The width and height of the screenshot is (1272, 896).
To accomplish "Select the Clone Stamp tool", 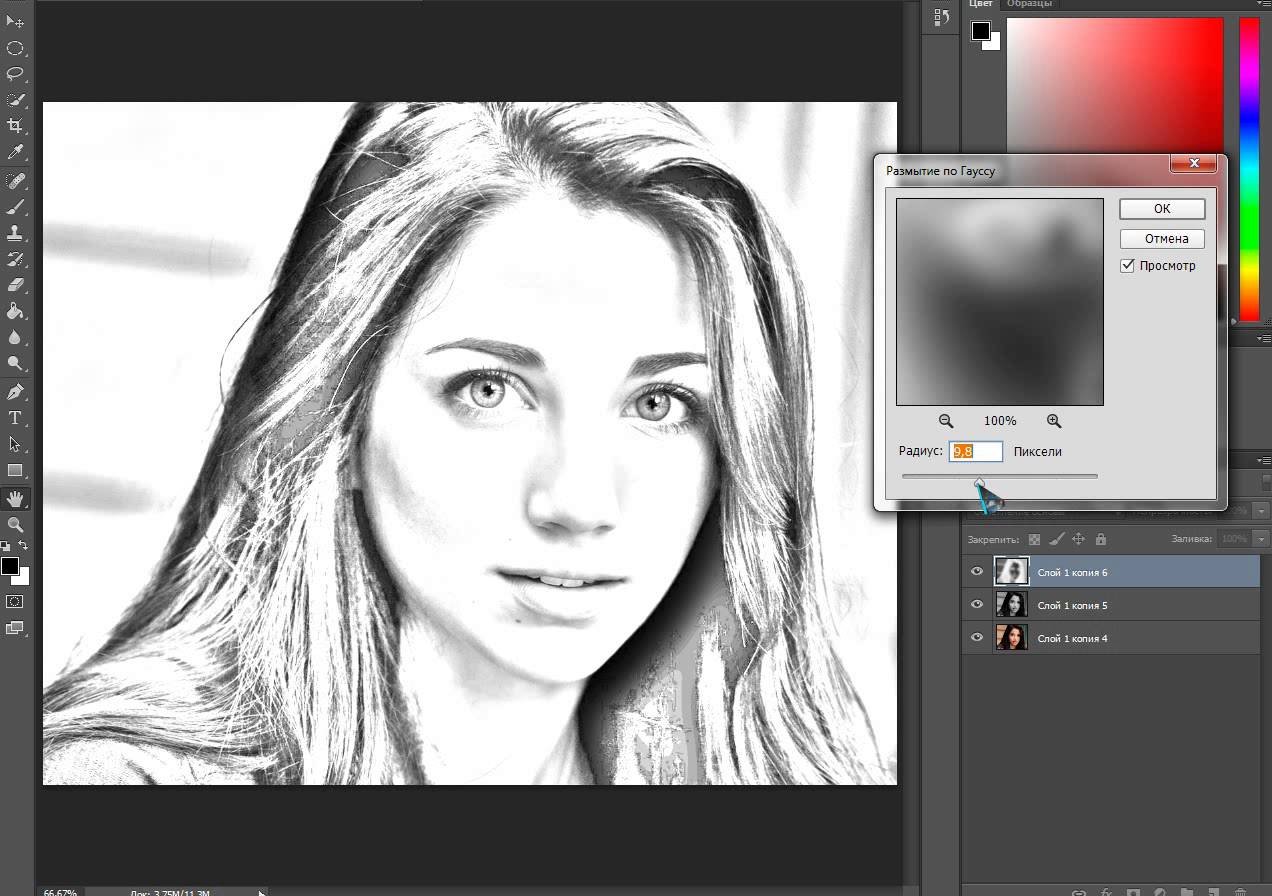I will click(15, 233).
